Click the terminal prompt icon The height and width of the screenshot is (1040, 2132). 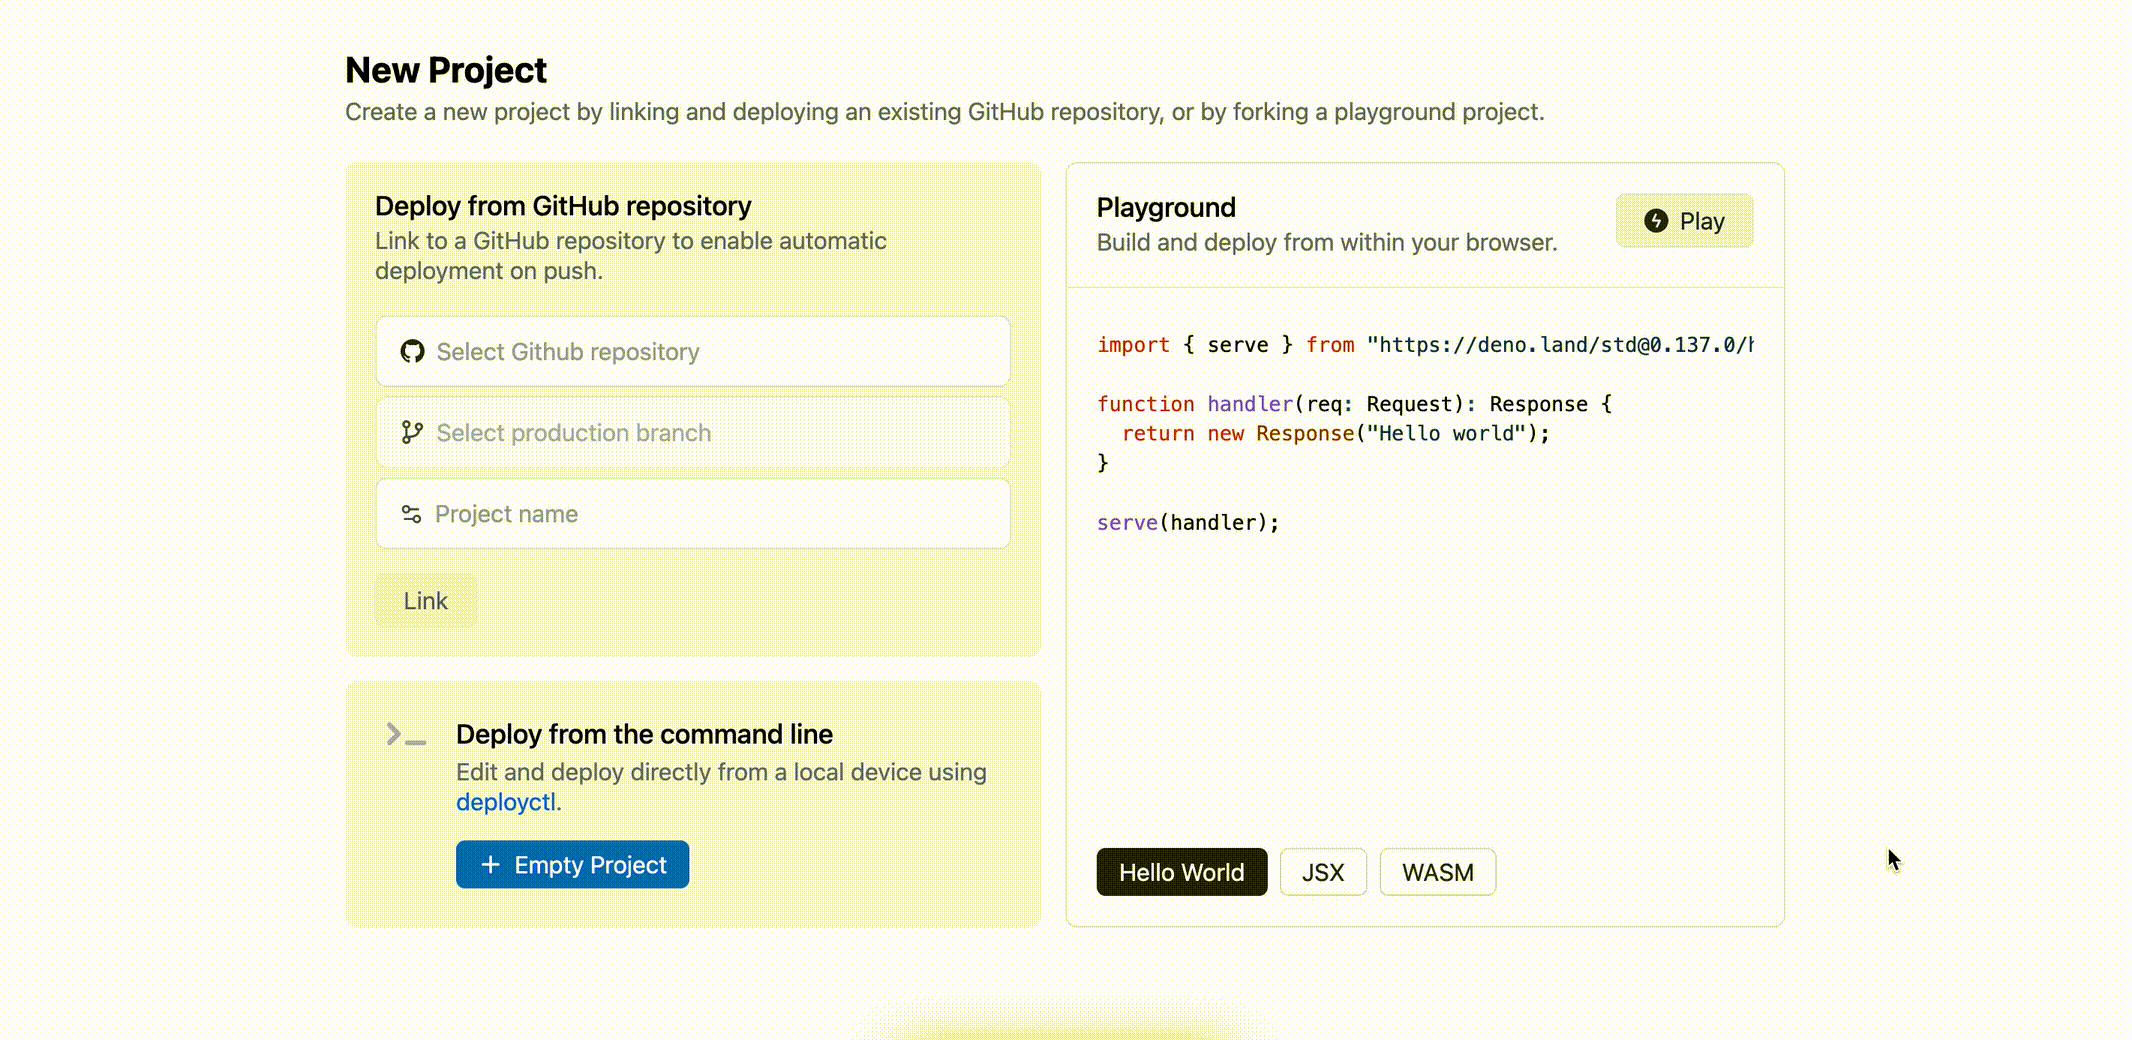(406, 735)
